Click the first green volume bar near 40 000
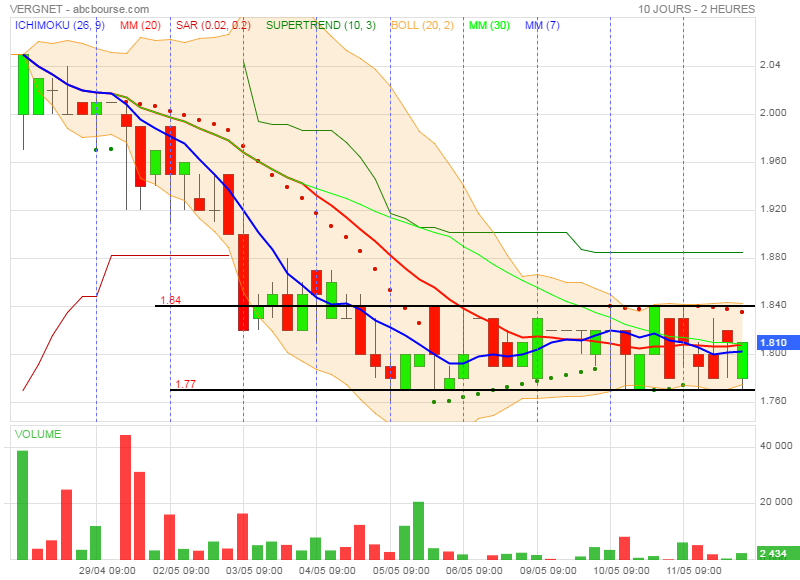 pyautogui.click(x=22, y=505)
